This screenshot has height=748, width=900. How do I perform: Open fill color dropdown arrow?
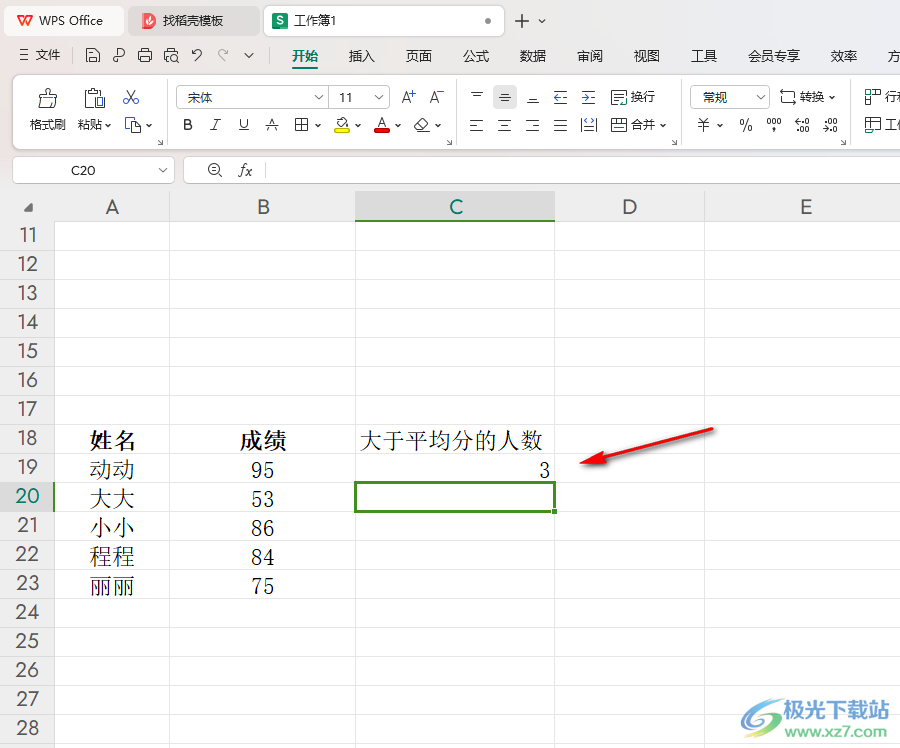358,125
